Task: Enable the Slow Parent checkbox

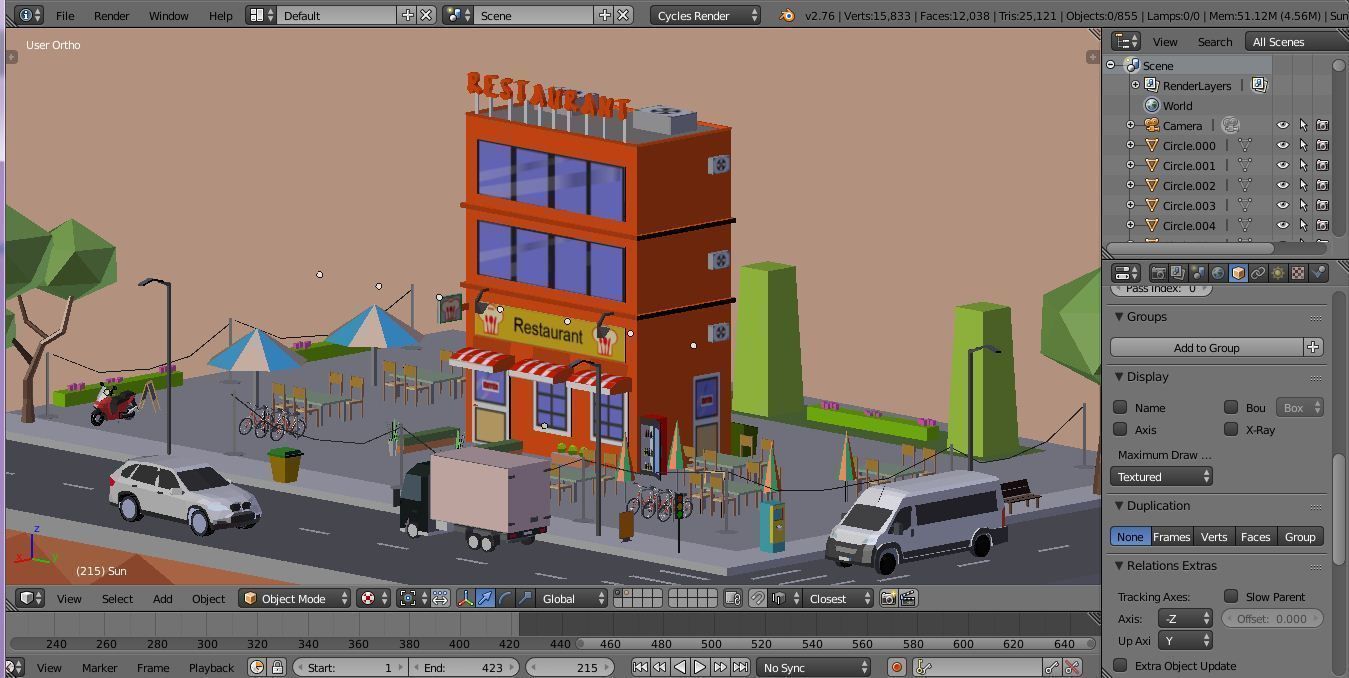Action: click(1231, 596)
